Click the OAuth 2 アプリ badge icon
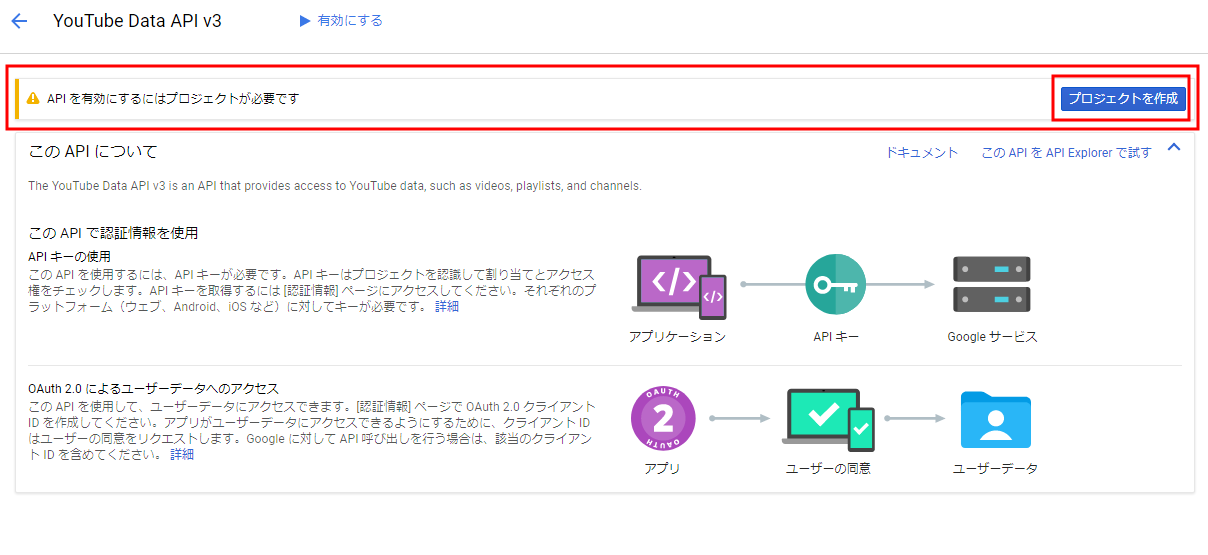This screenshot has width=1208, height=555. [x=663, y=418]
